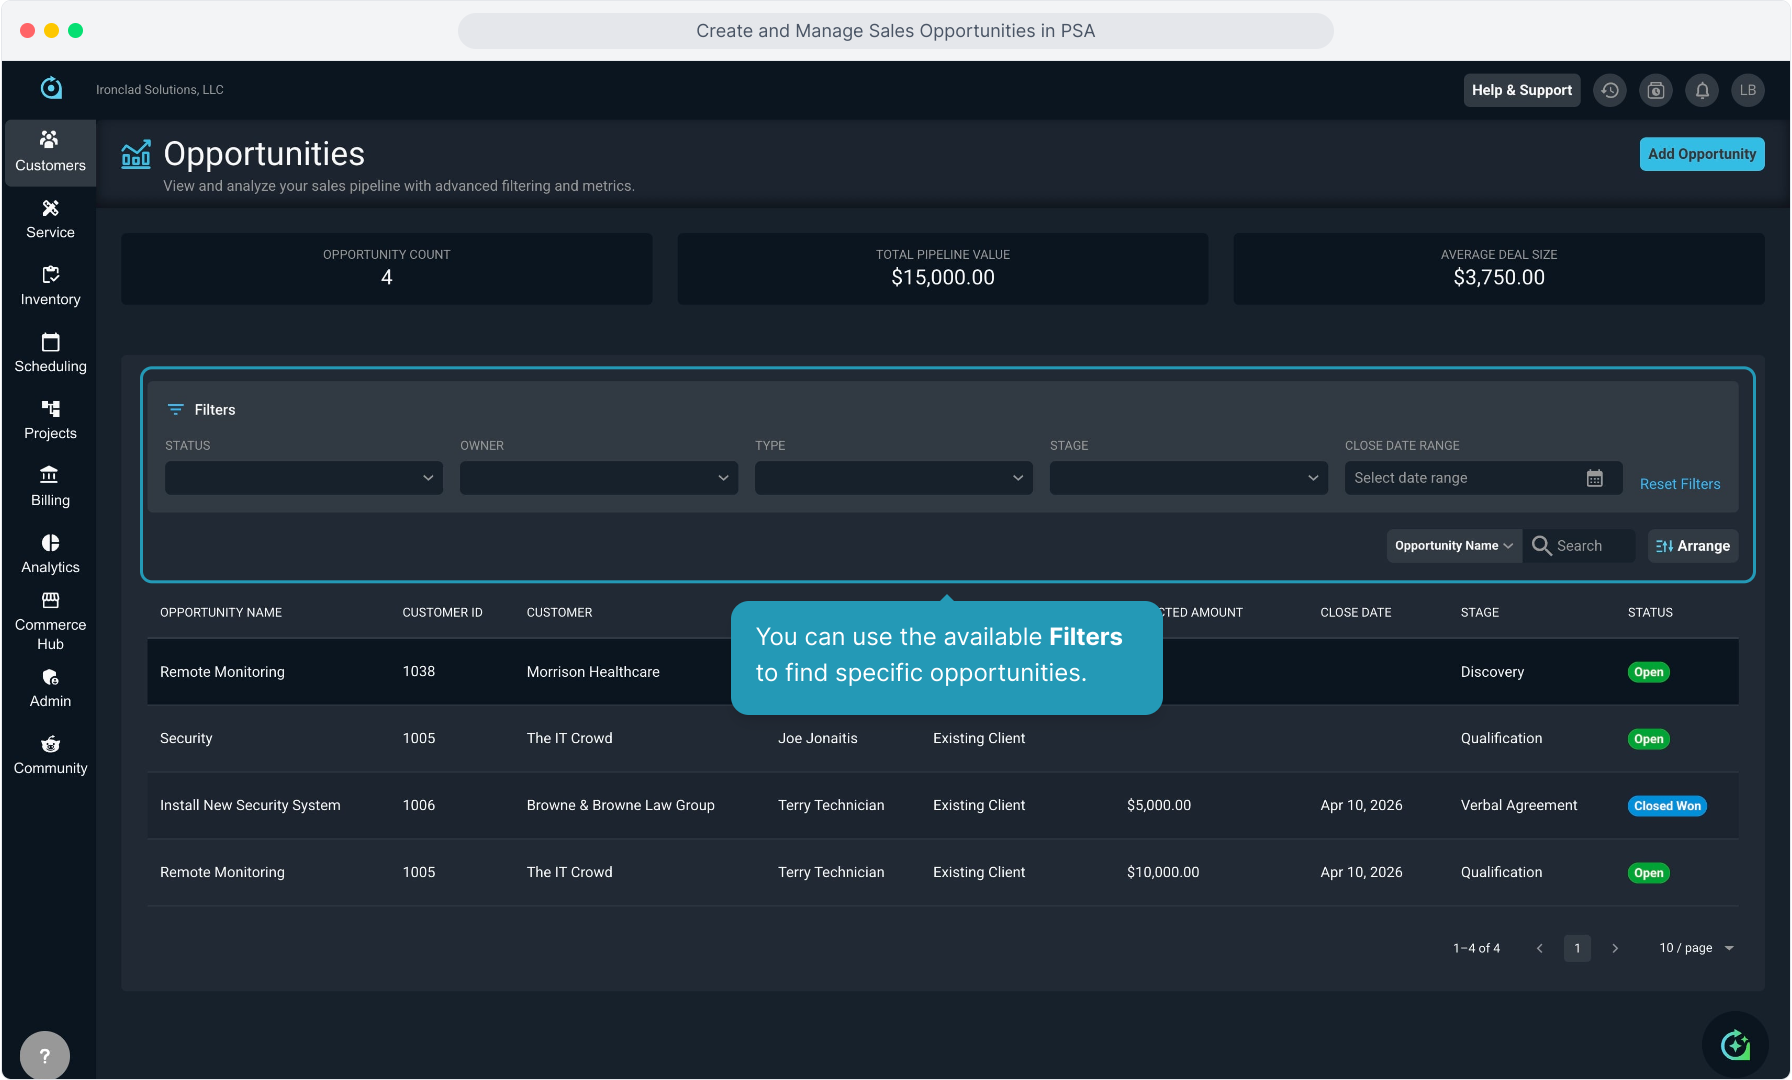Viewport: 1792px width, 1080px height.
Task: Open the Owner filter dropdown
Action: (598, 478)
